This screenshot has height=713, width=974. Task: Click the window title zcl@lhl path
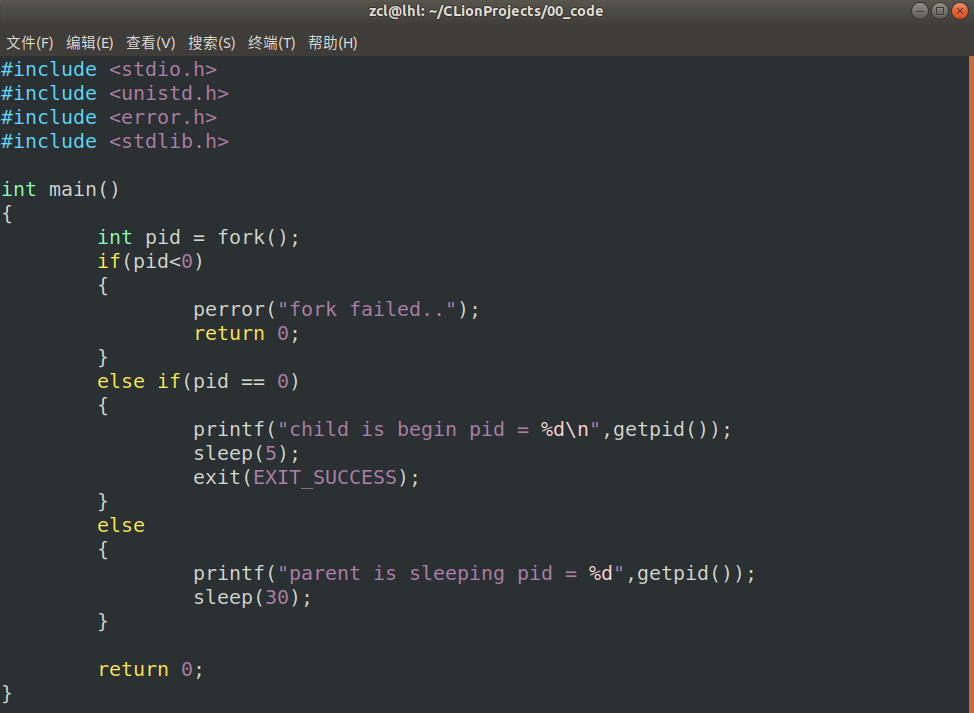[x=486, y=11]
